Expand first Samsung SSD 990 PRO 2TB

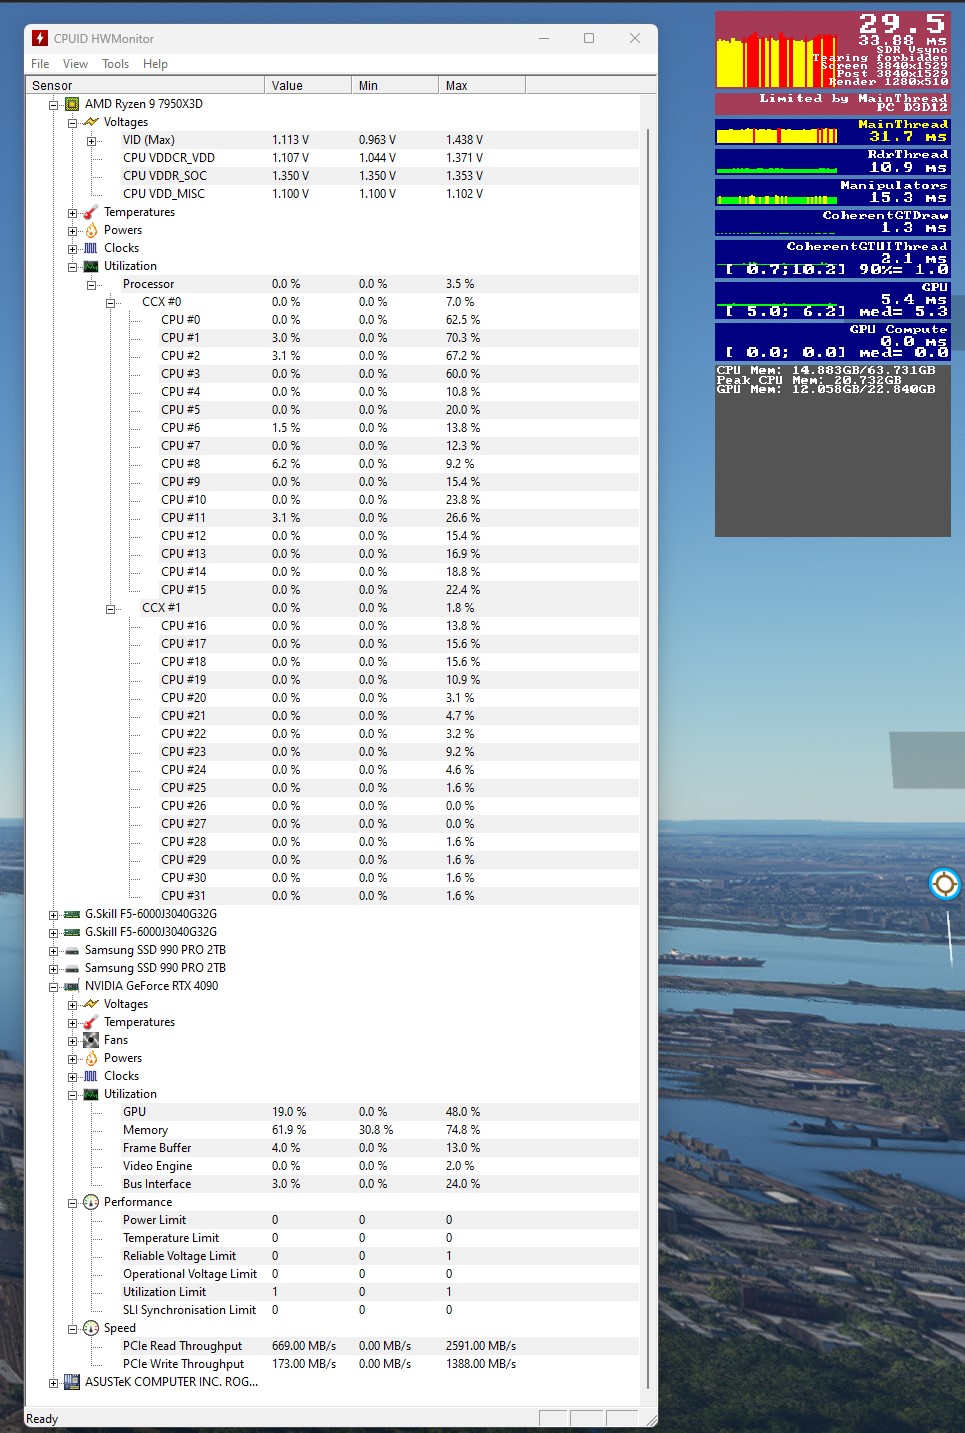point(54,951)
